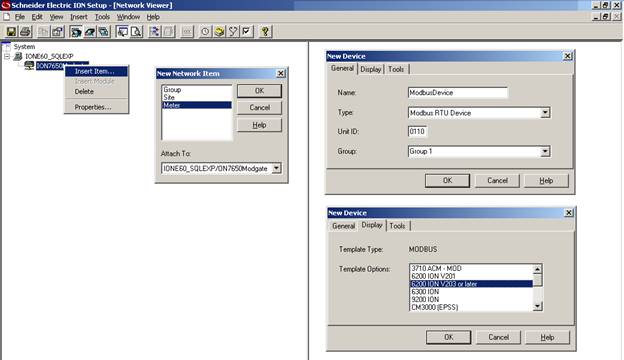Choose Delete from the context menu
This screenshot has height=360, width=624.
96,91
